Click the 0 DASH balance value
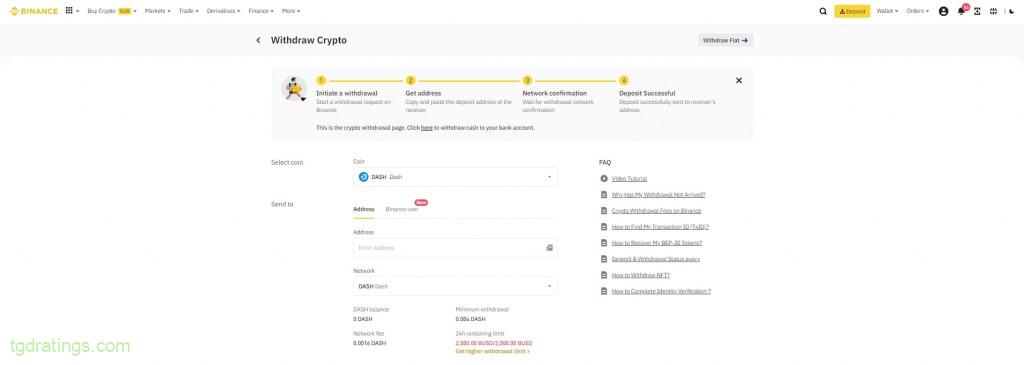This screenshot has width=1024, height=365. (362, 319)
